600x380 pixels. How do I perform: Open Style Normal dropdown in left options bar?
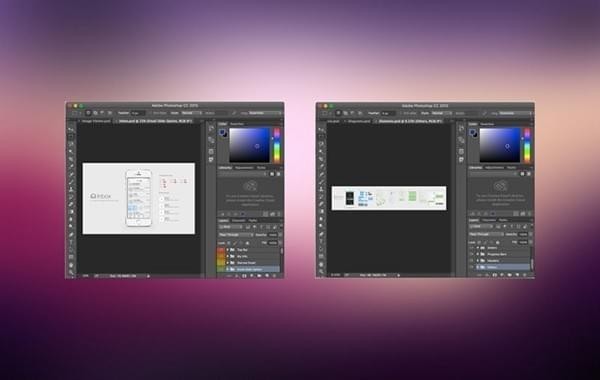click(x=191, y=113)
